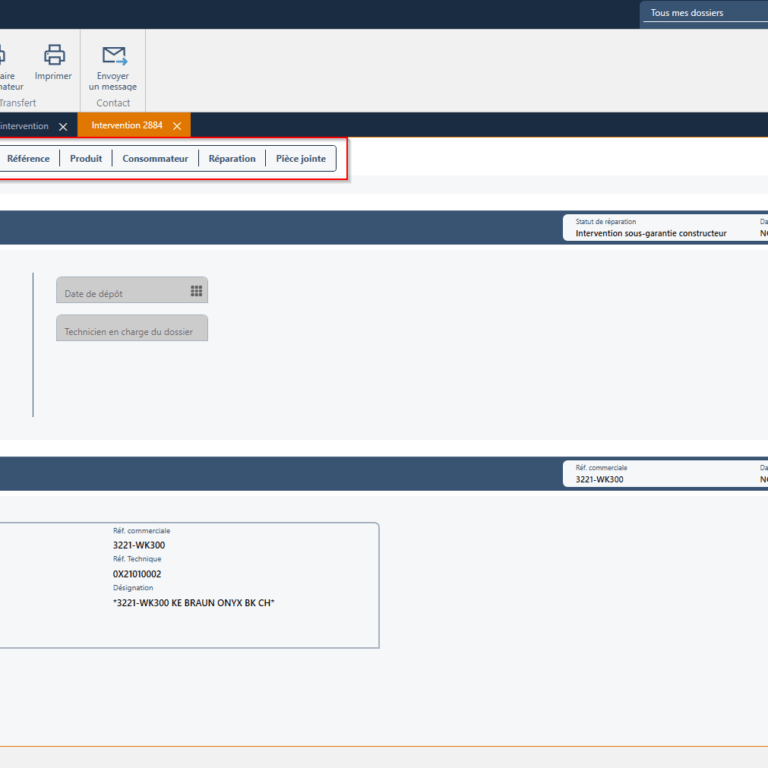Go to the Référence section
Screen dimensions: 768x768
pos(28,159)
